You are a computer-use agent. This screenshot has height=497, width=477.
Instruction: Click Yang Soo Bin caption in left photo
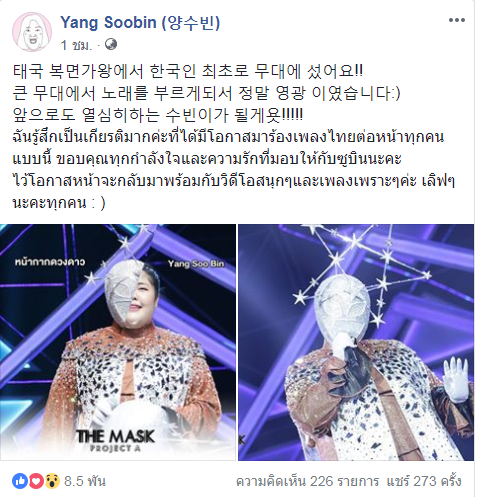pos(196,264)
